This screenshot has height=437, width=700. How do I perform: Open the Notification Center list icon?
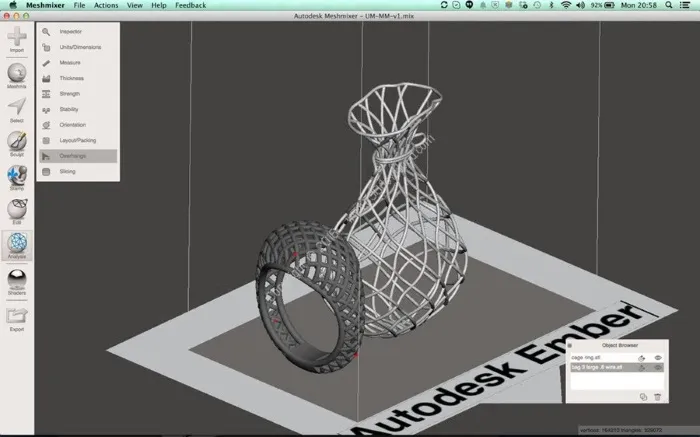685,5
